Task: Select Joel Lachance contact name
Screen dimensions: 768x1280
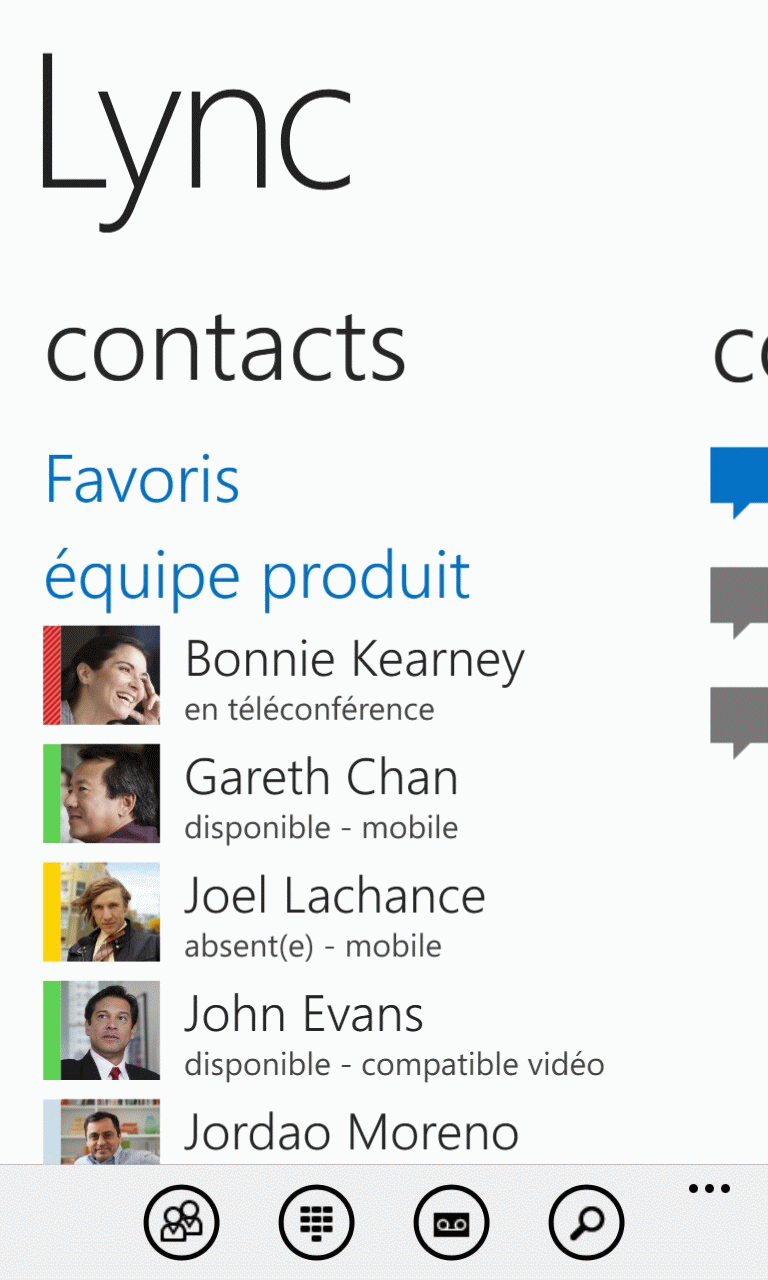Action: pos(335,895)
